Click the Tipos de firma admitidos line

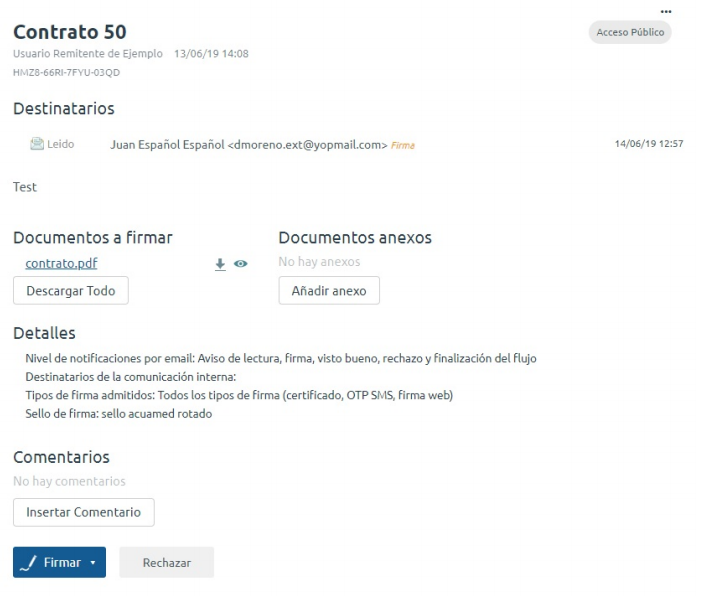(x=239, y=395)
